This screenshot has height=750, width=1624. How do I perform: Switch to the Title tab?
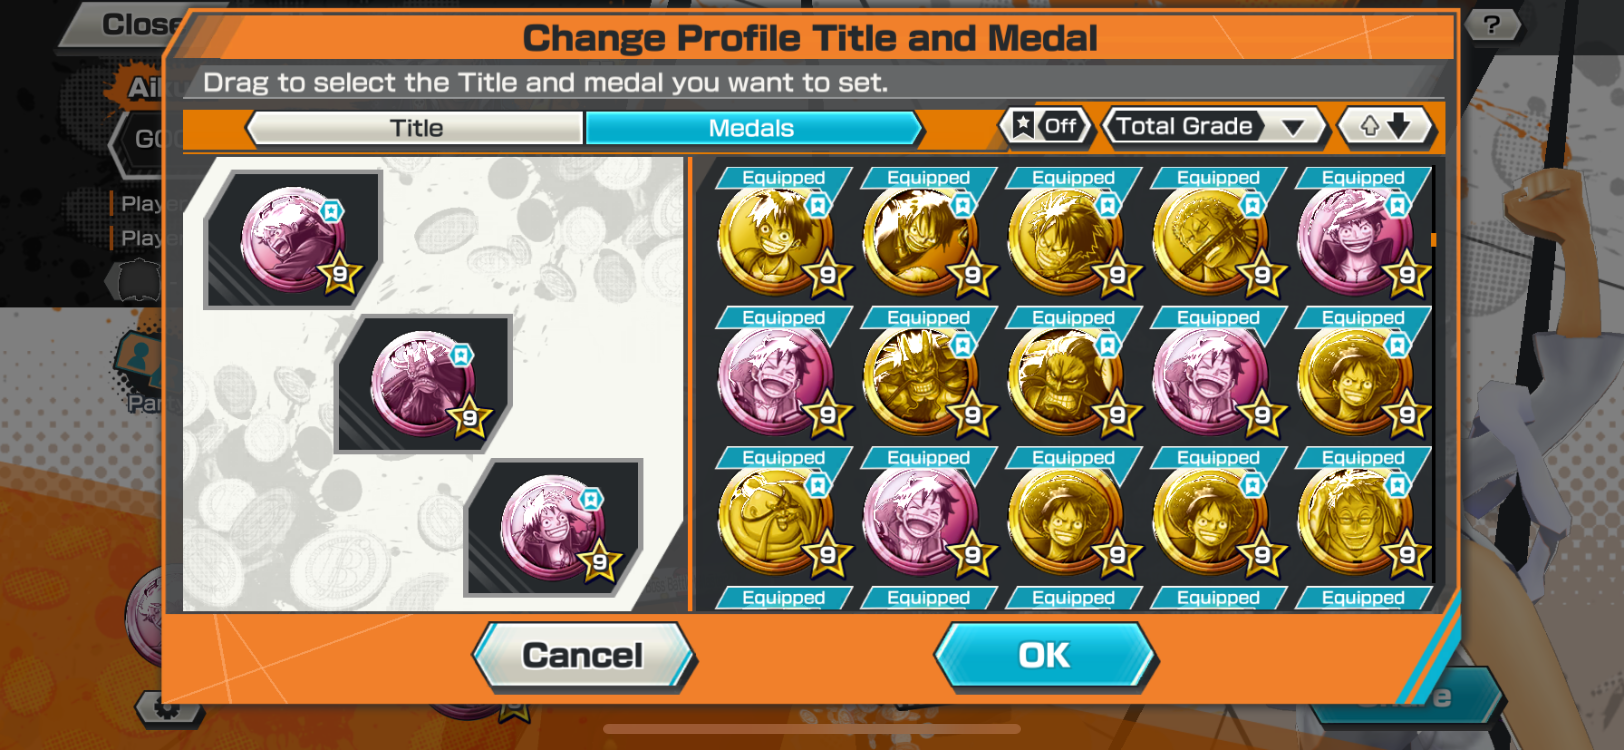coord(415,128)
